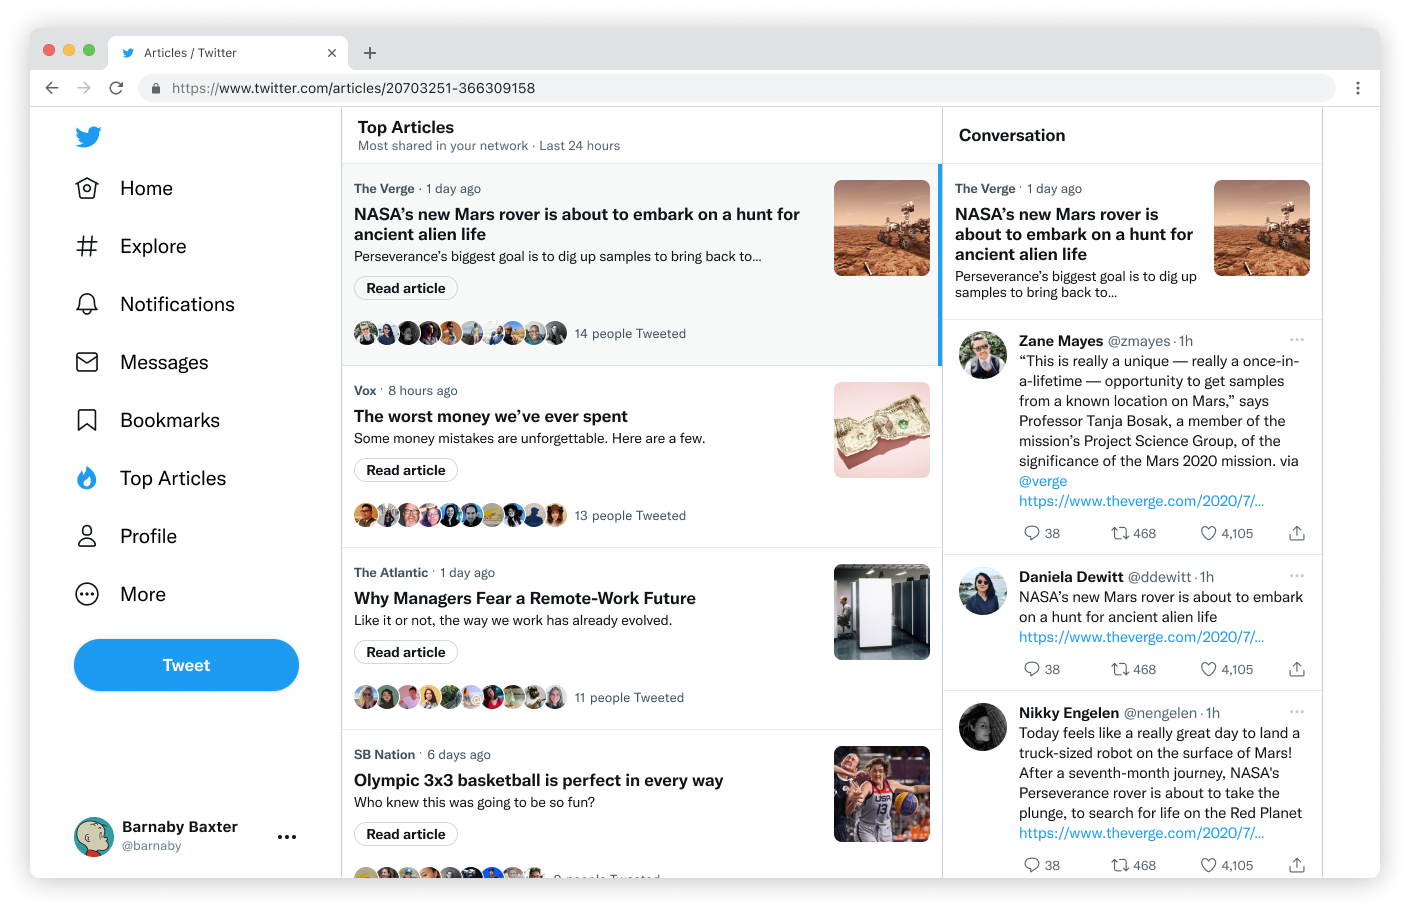The height and width of the screenshot is (910, 1410).
Task: Retweet Nikky Engelen's tweet
Action: click(x=1120, y=865)
